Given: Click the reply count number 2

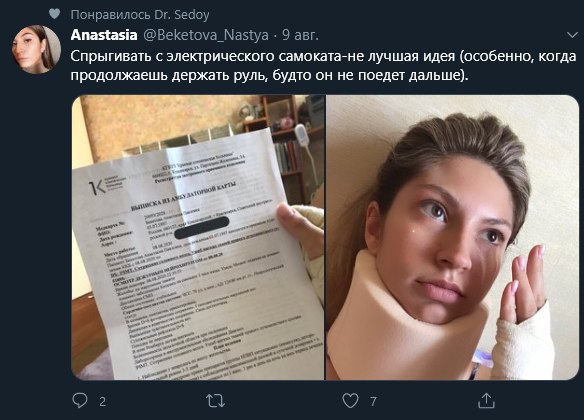Looking at the screenshot, I should (102, 401).
